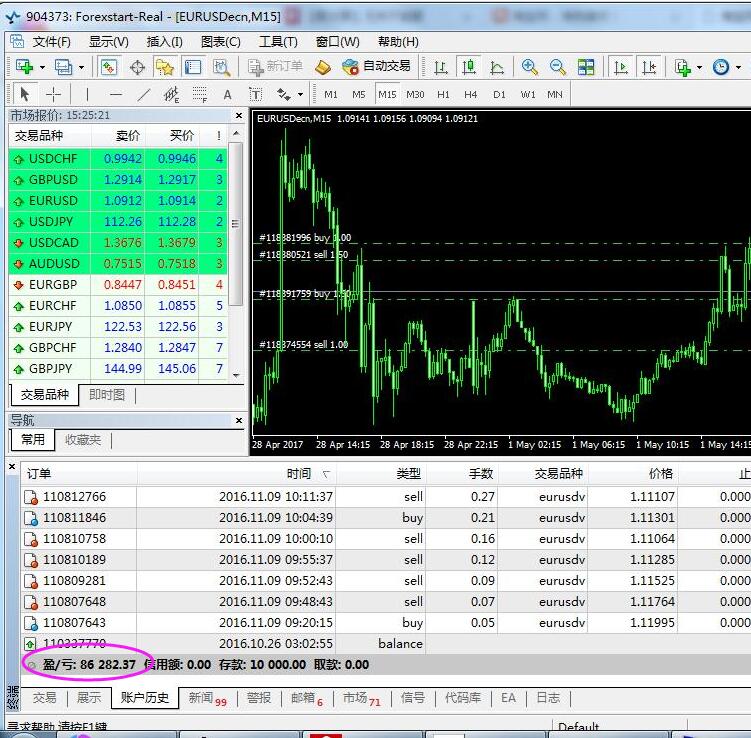Screen dimensions: 751x738
Task: Expand the New Chart dropdown arrow
Action: click(x=42, y=68)
